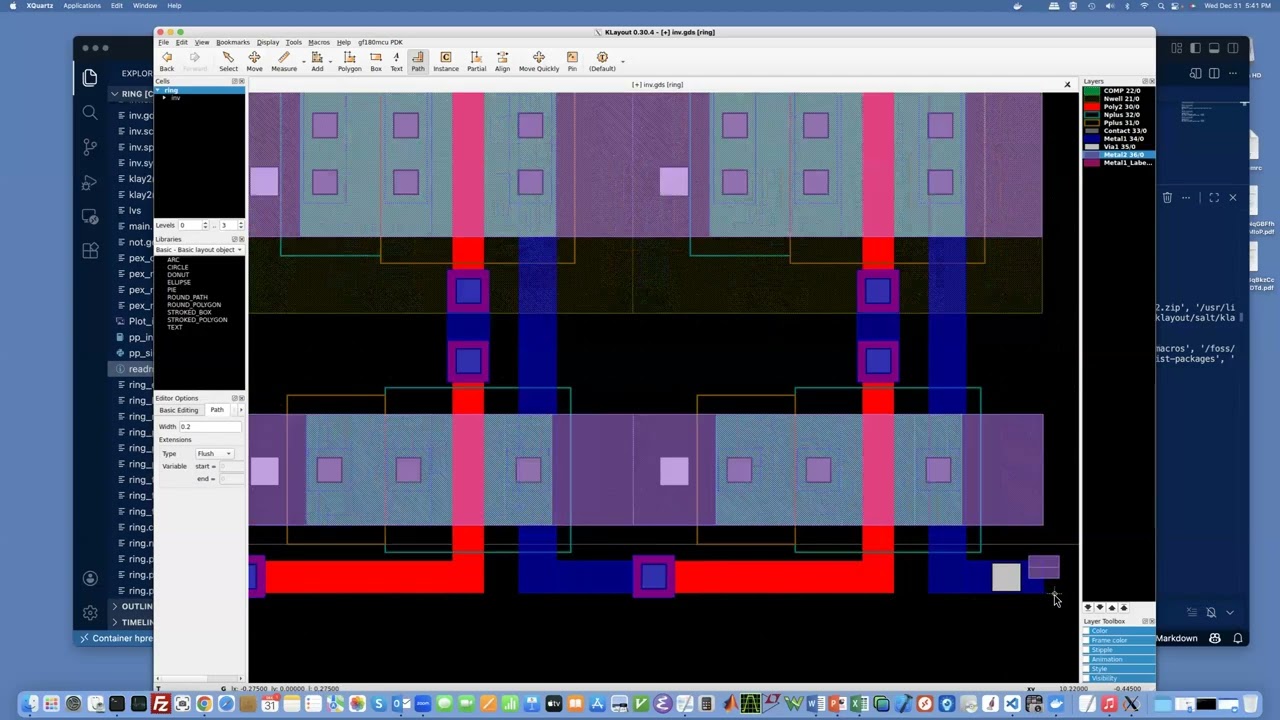Open the path Type Flush dropdown
The width and height of the screenshot is (1280, 720).
click(x=214, y=453)
